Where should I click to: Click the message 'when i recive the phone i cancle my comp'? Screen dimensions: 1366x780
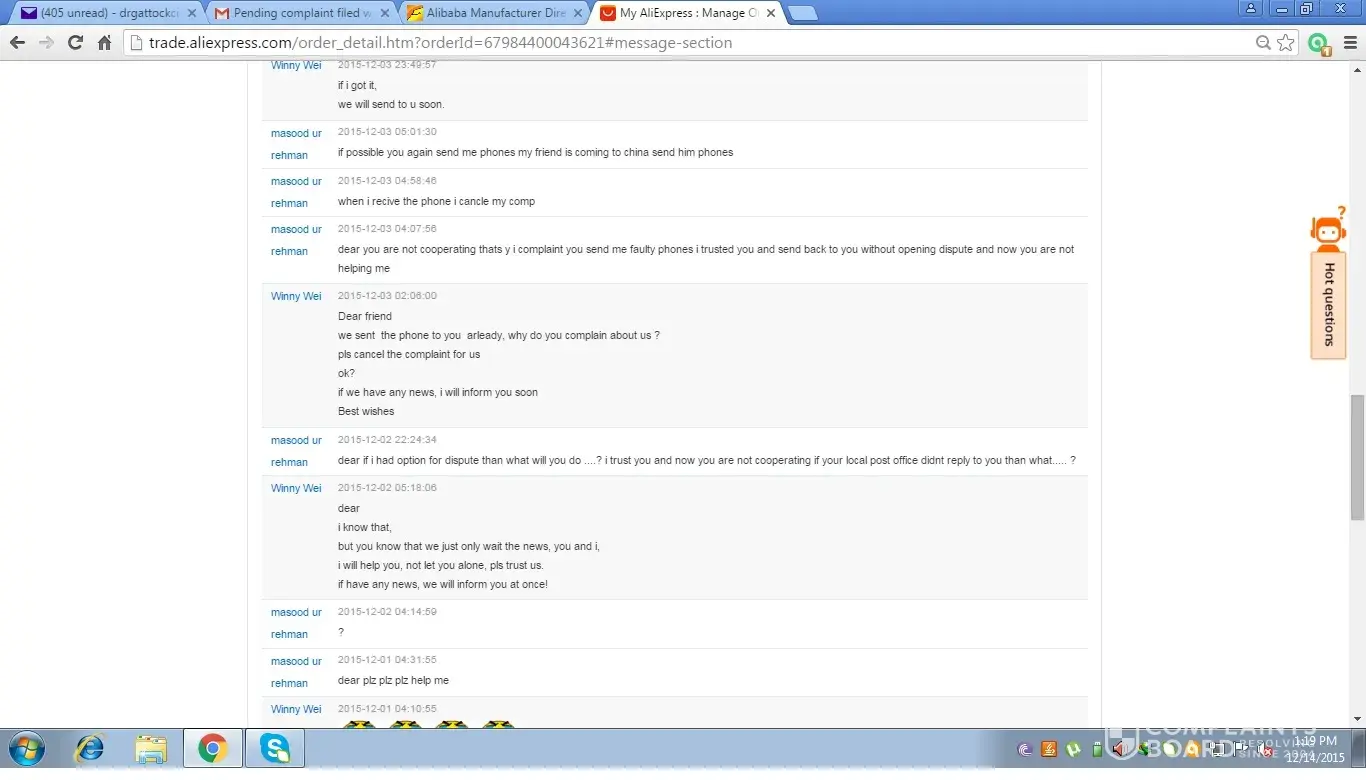coord(436,201)
